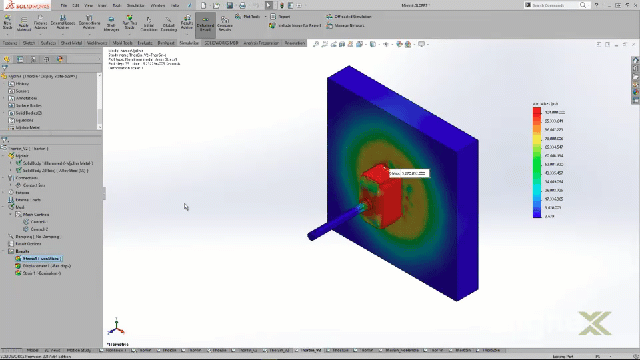Select the Strain1 result plot
Viewport: 640px width, 360px height.
[x=38, y=273]
